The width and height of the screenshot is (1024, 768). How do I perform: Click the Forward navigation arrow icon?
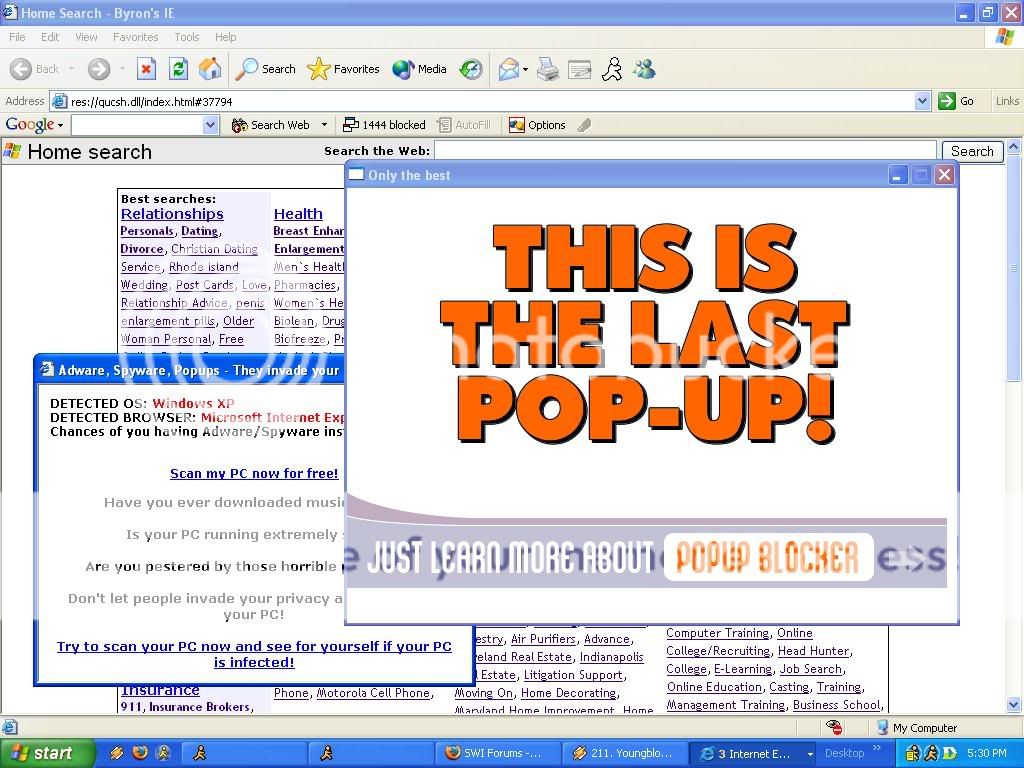point(99,69)
